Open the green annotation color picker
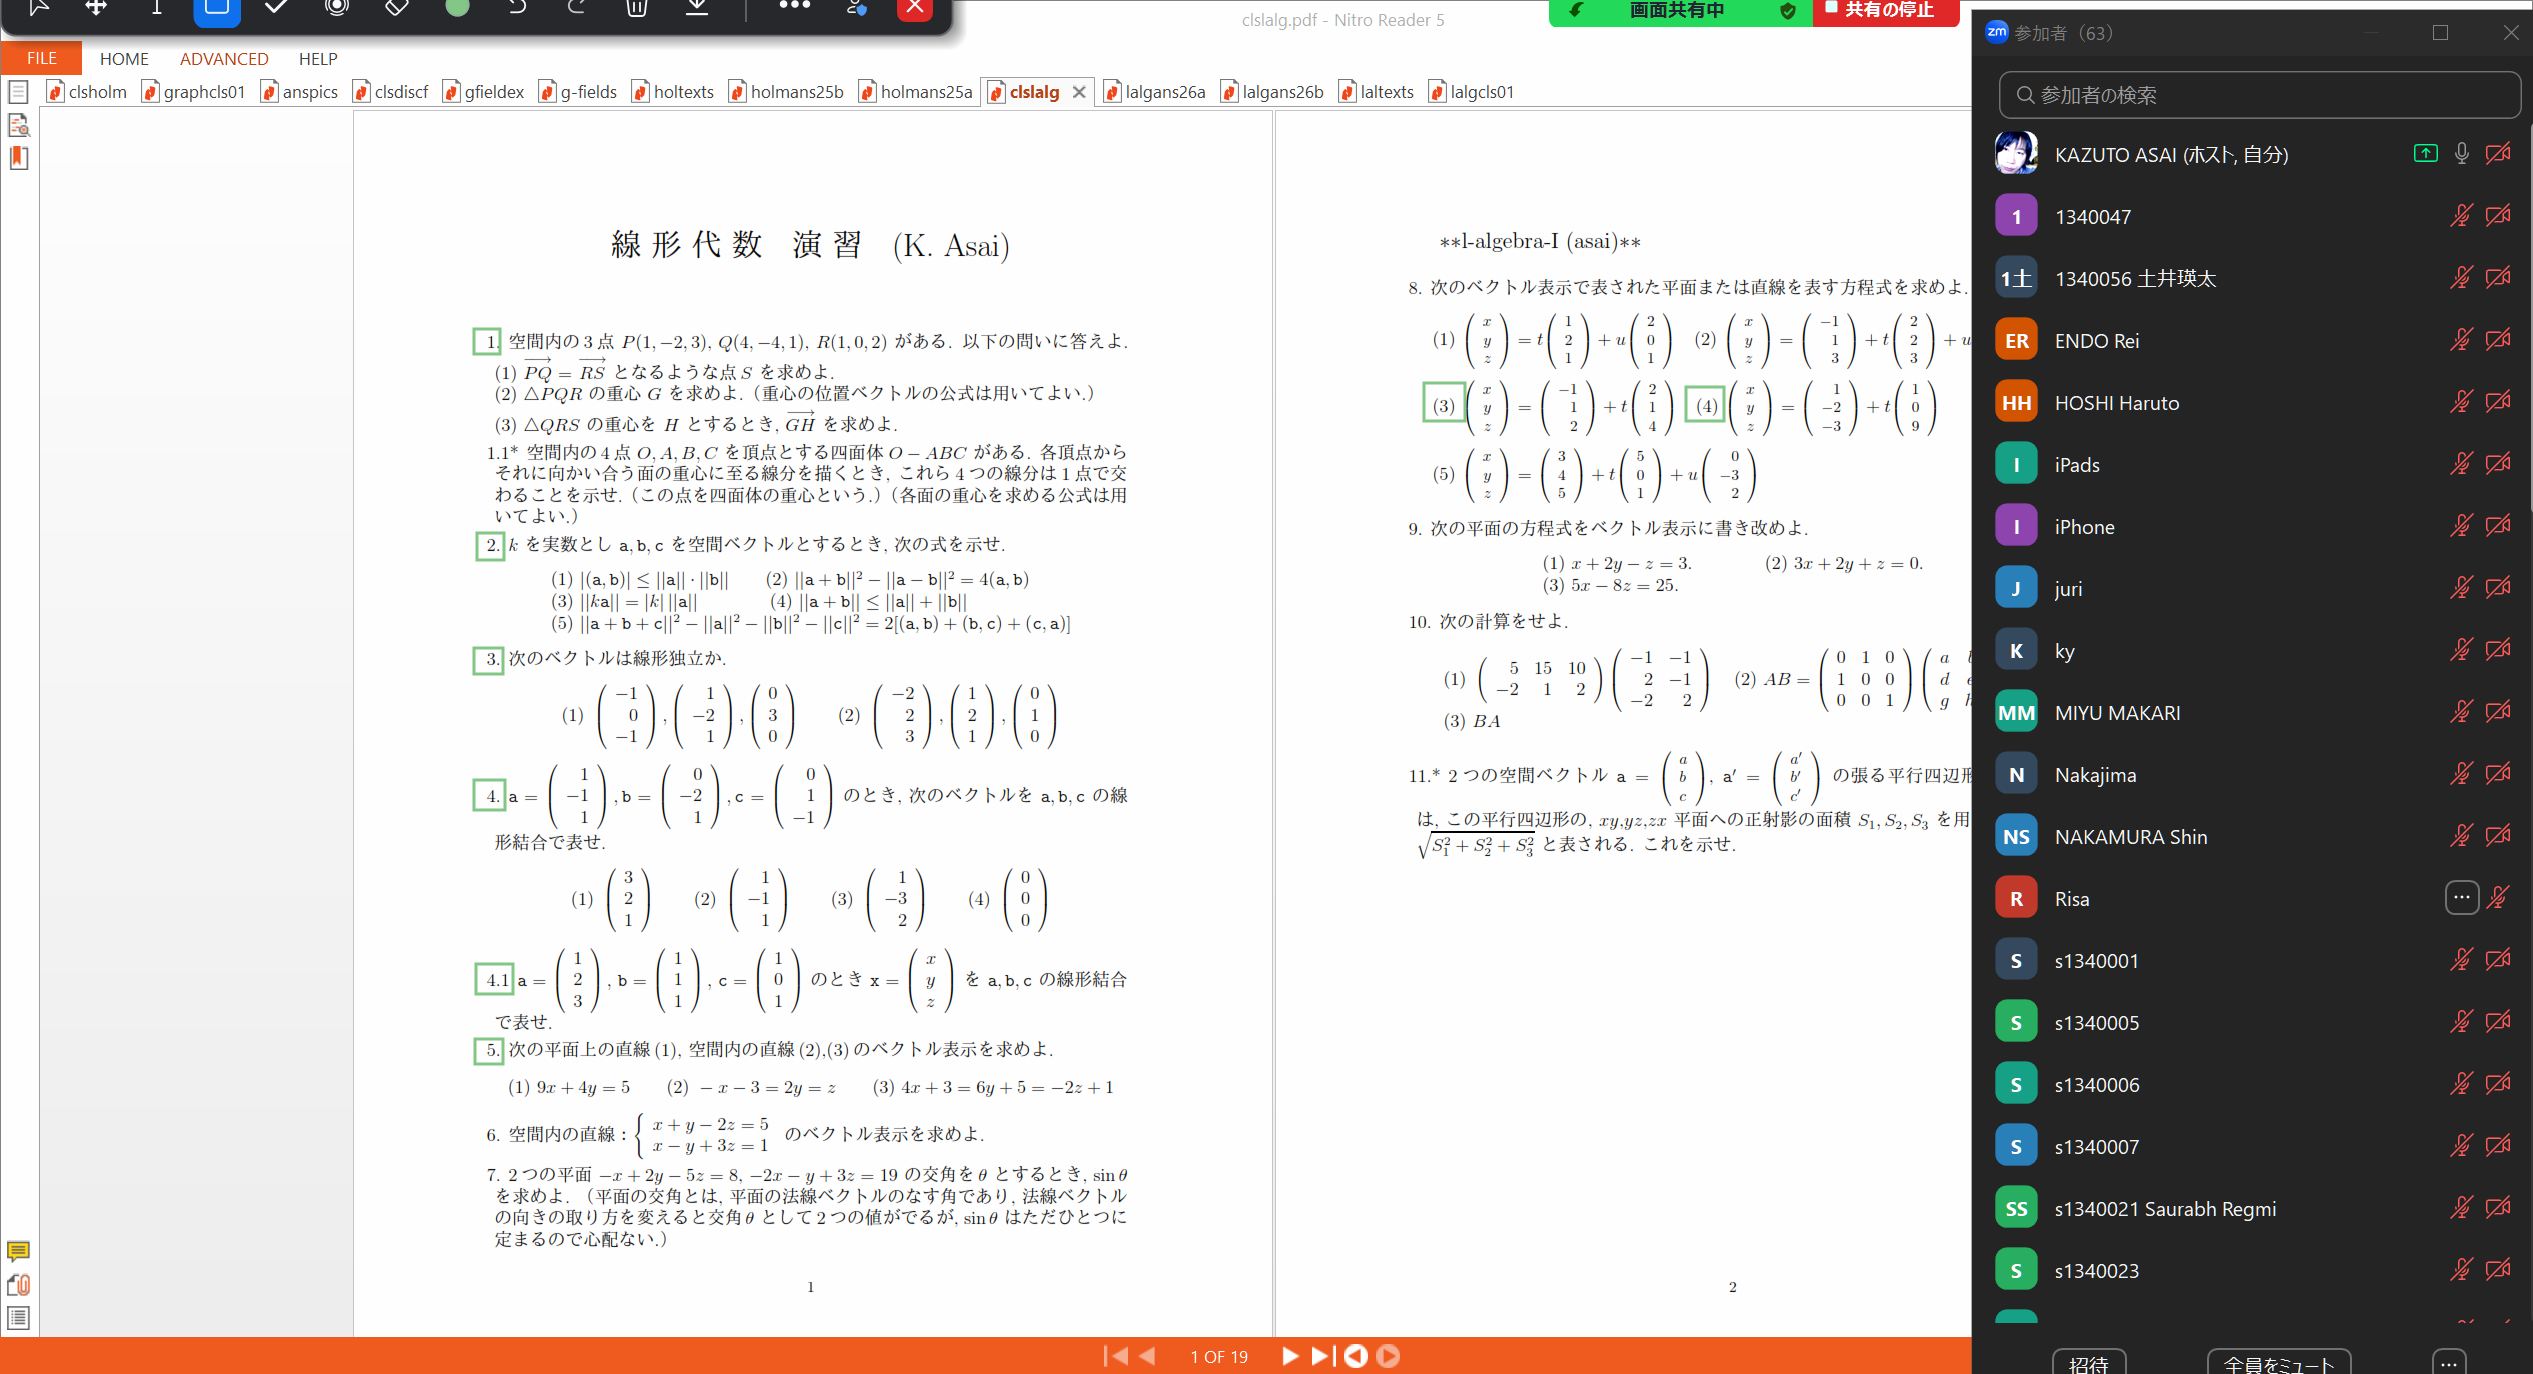 pos(457,8)
